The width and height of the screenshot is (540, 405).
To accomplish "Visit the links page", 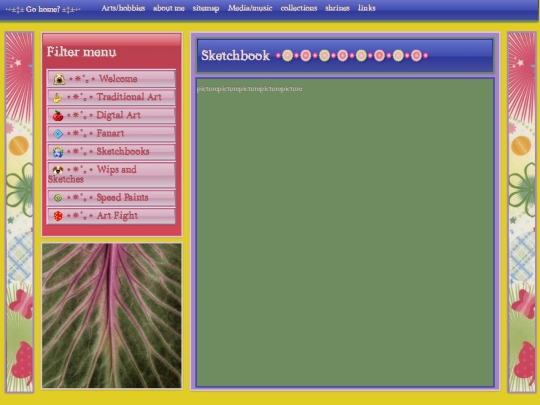I will [366, 8].
